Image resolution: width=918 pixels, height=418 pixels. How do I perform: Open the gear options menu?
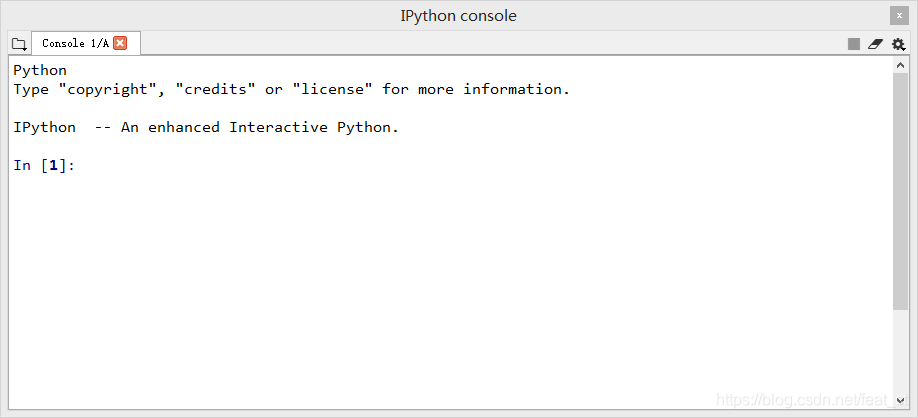click(x=898, y=44)
